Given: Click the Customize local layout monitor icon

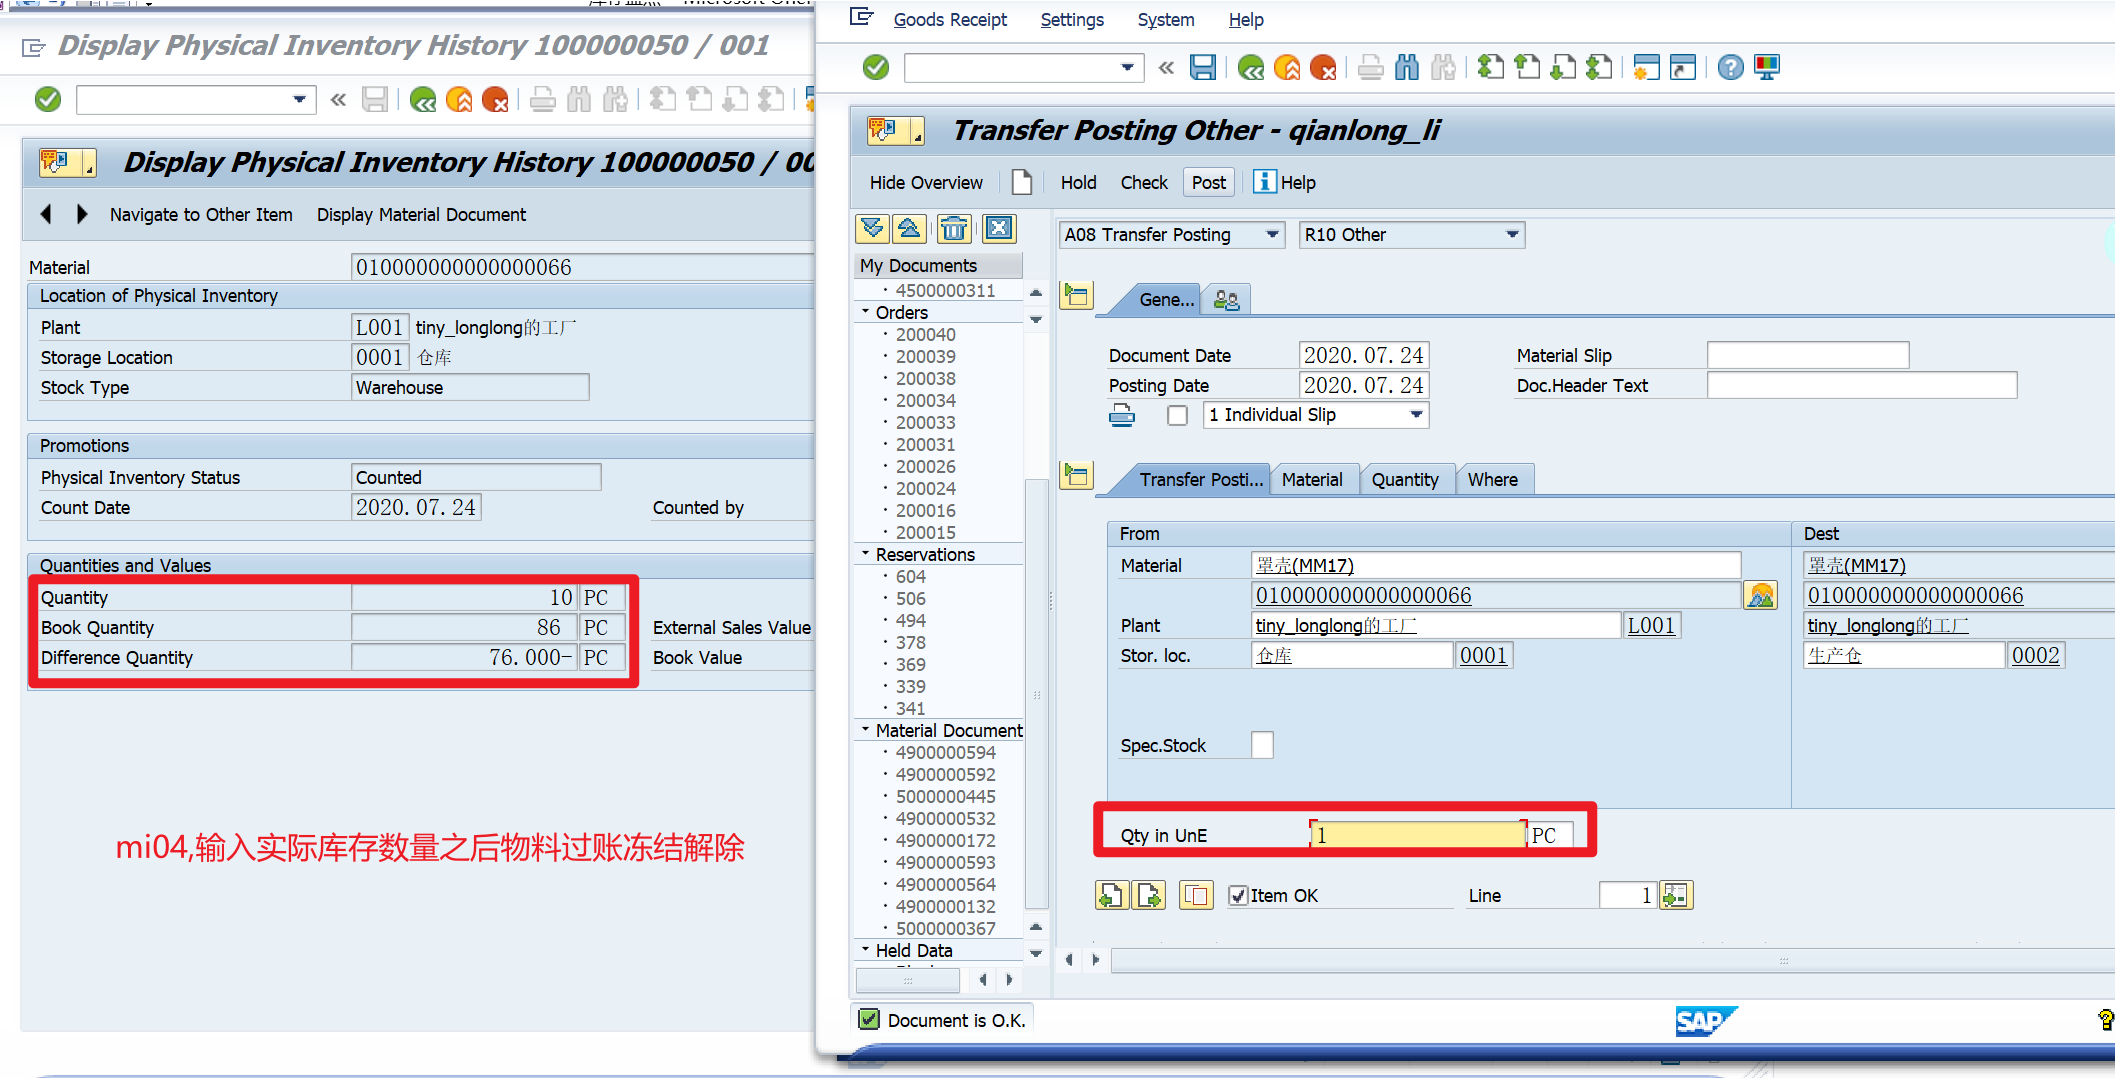Looking at the screenshot, I should (x=1767, y=67).
